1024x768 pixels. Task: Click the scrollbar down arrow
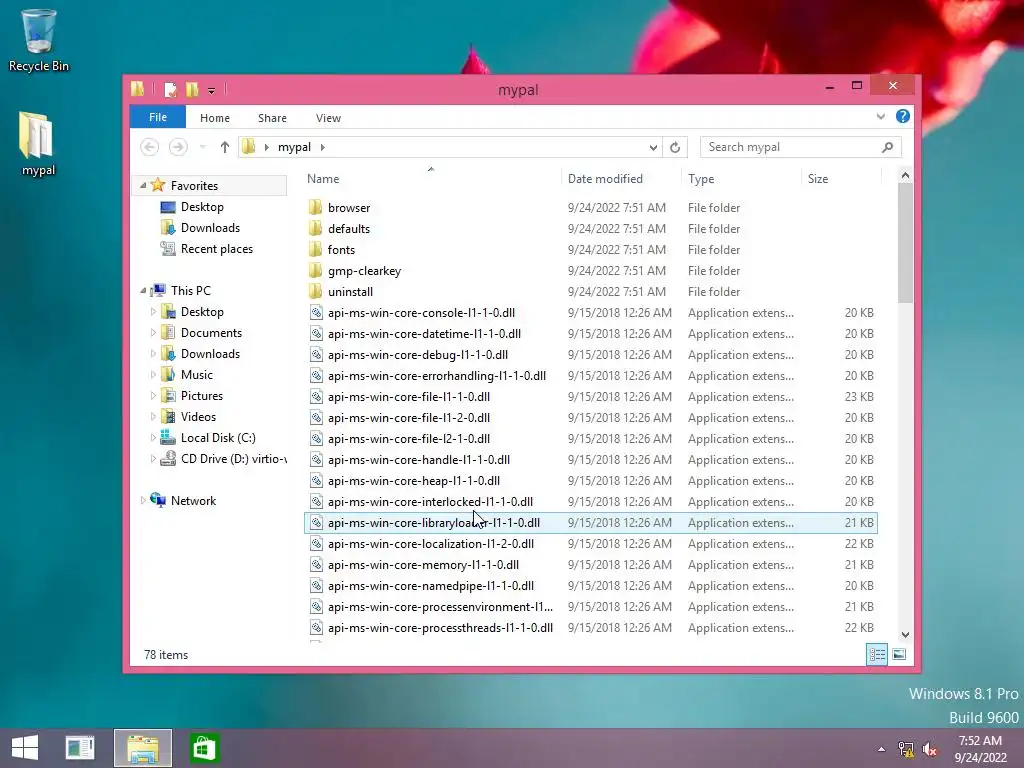coord(905,635)
